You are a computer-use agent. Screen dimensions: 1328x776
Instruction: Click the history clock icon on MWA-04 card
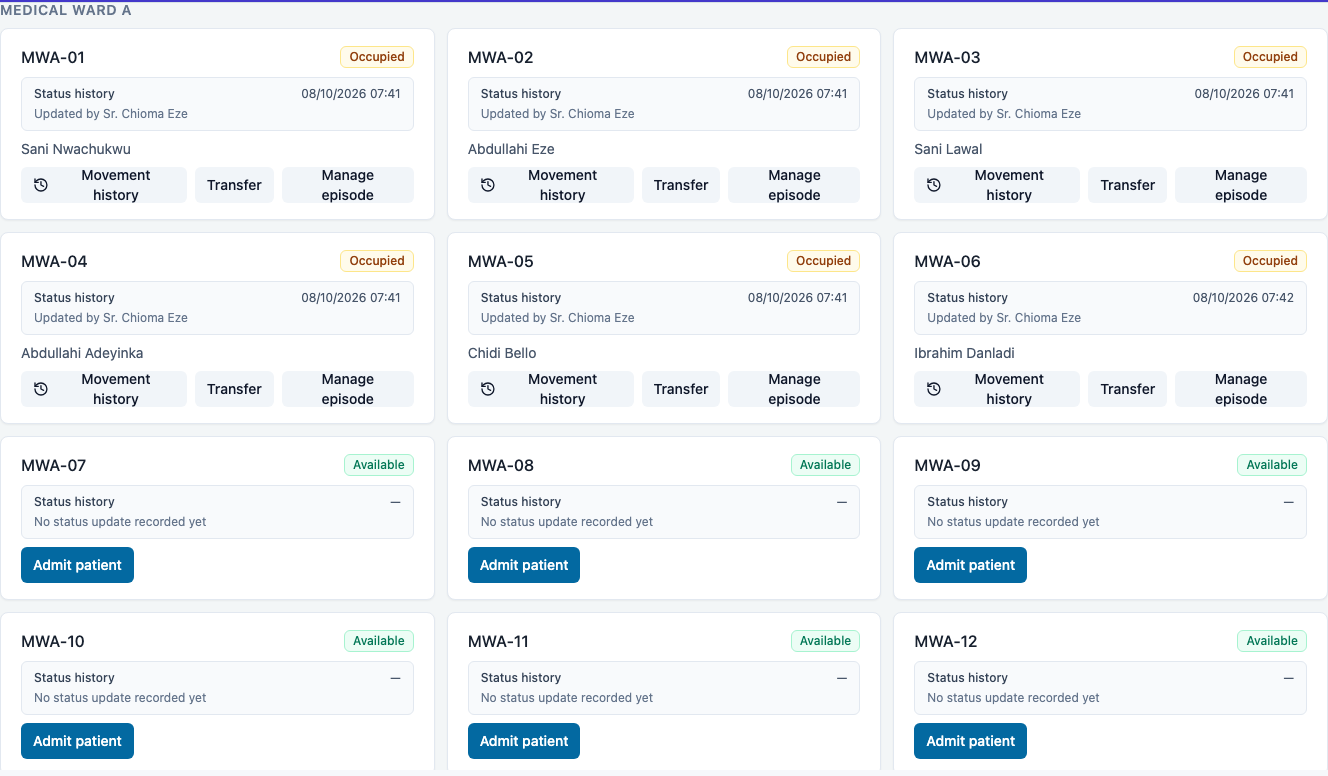(41, 389)
